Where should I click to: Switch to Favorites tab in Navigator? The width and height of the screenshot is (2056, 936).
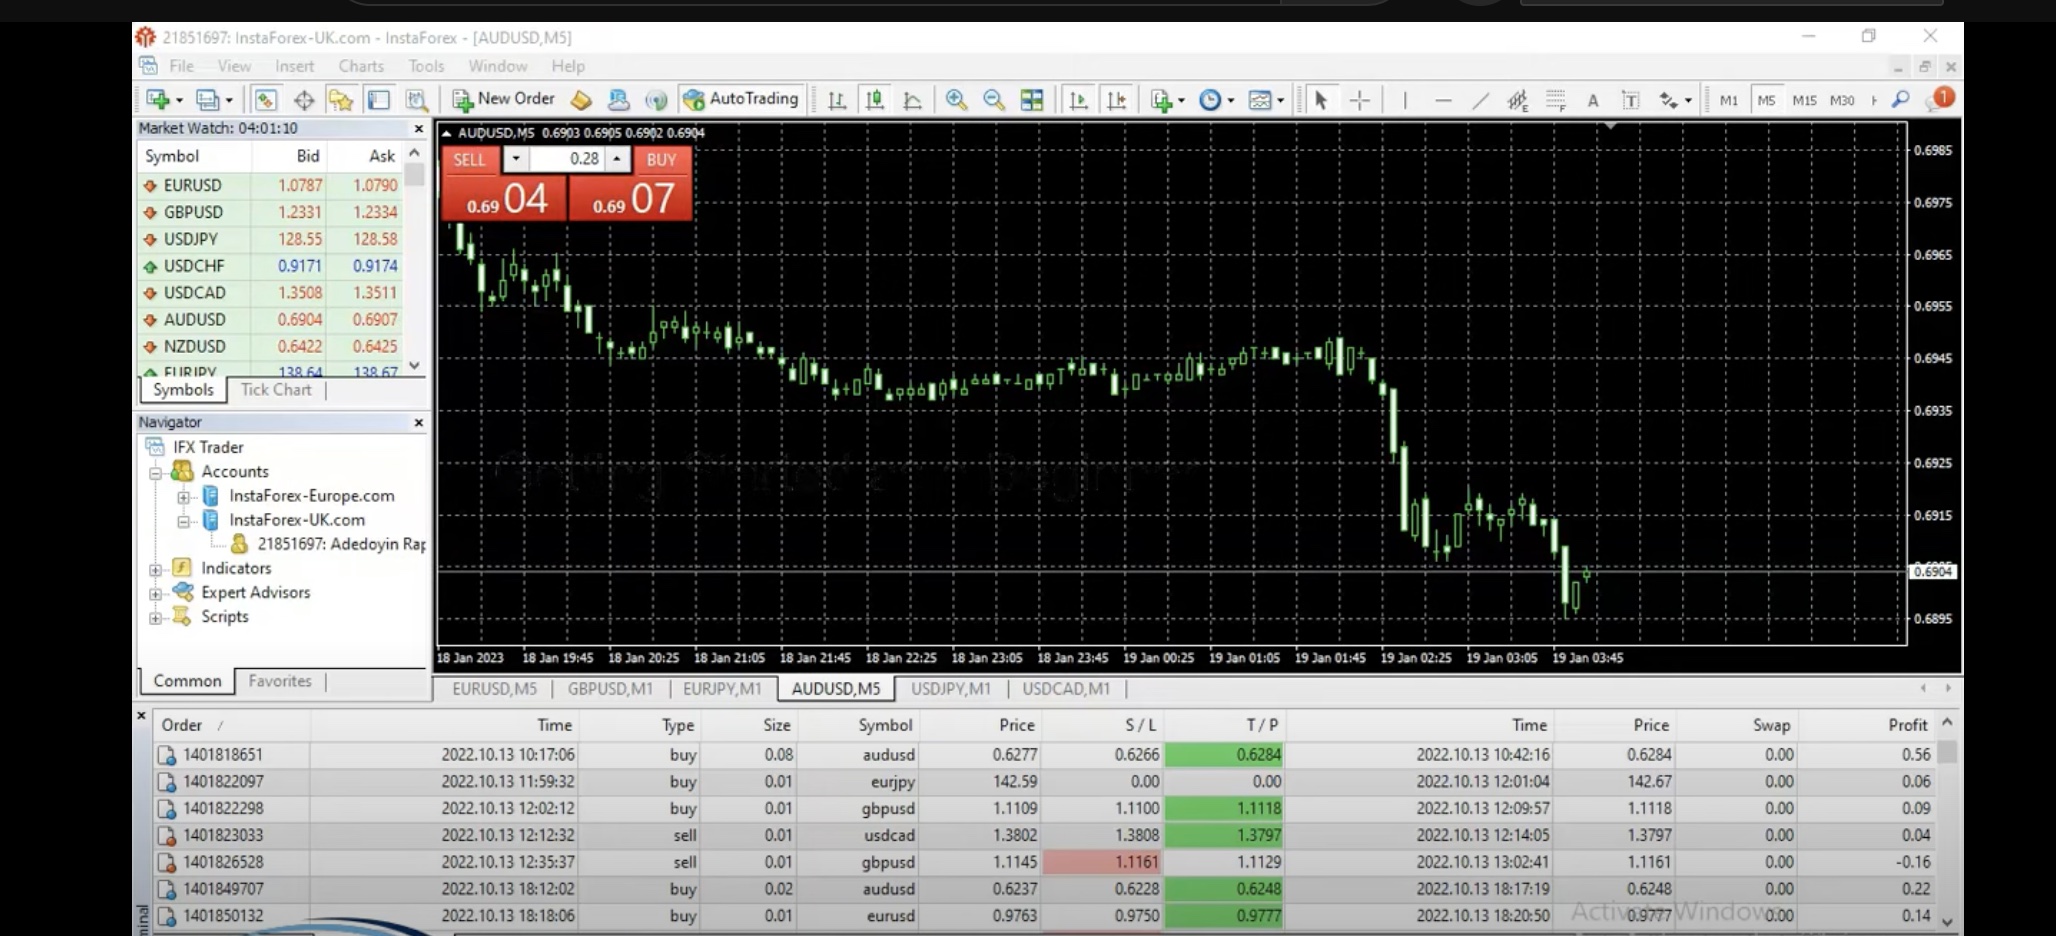tap(280, 681)
